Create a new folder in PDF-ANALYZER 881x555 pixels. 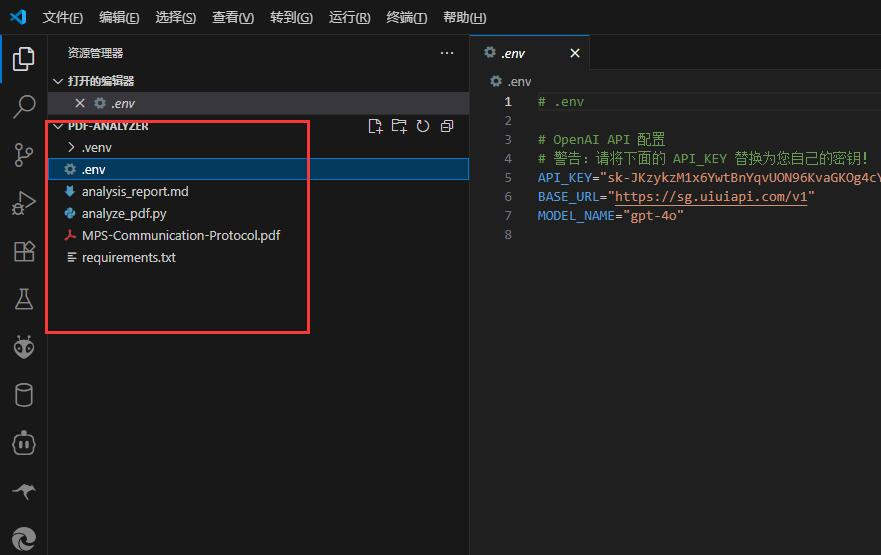(x=399, y=126)
